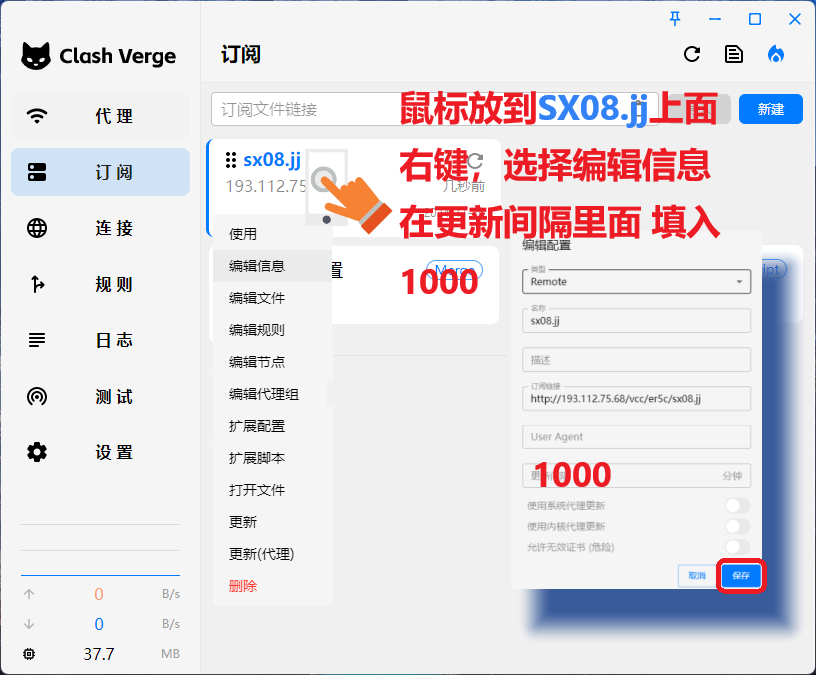Click the 保存 save button
The image size is (816, 675).
[741, 576]
